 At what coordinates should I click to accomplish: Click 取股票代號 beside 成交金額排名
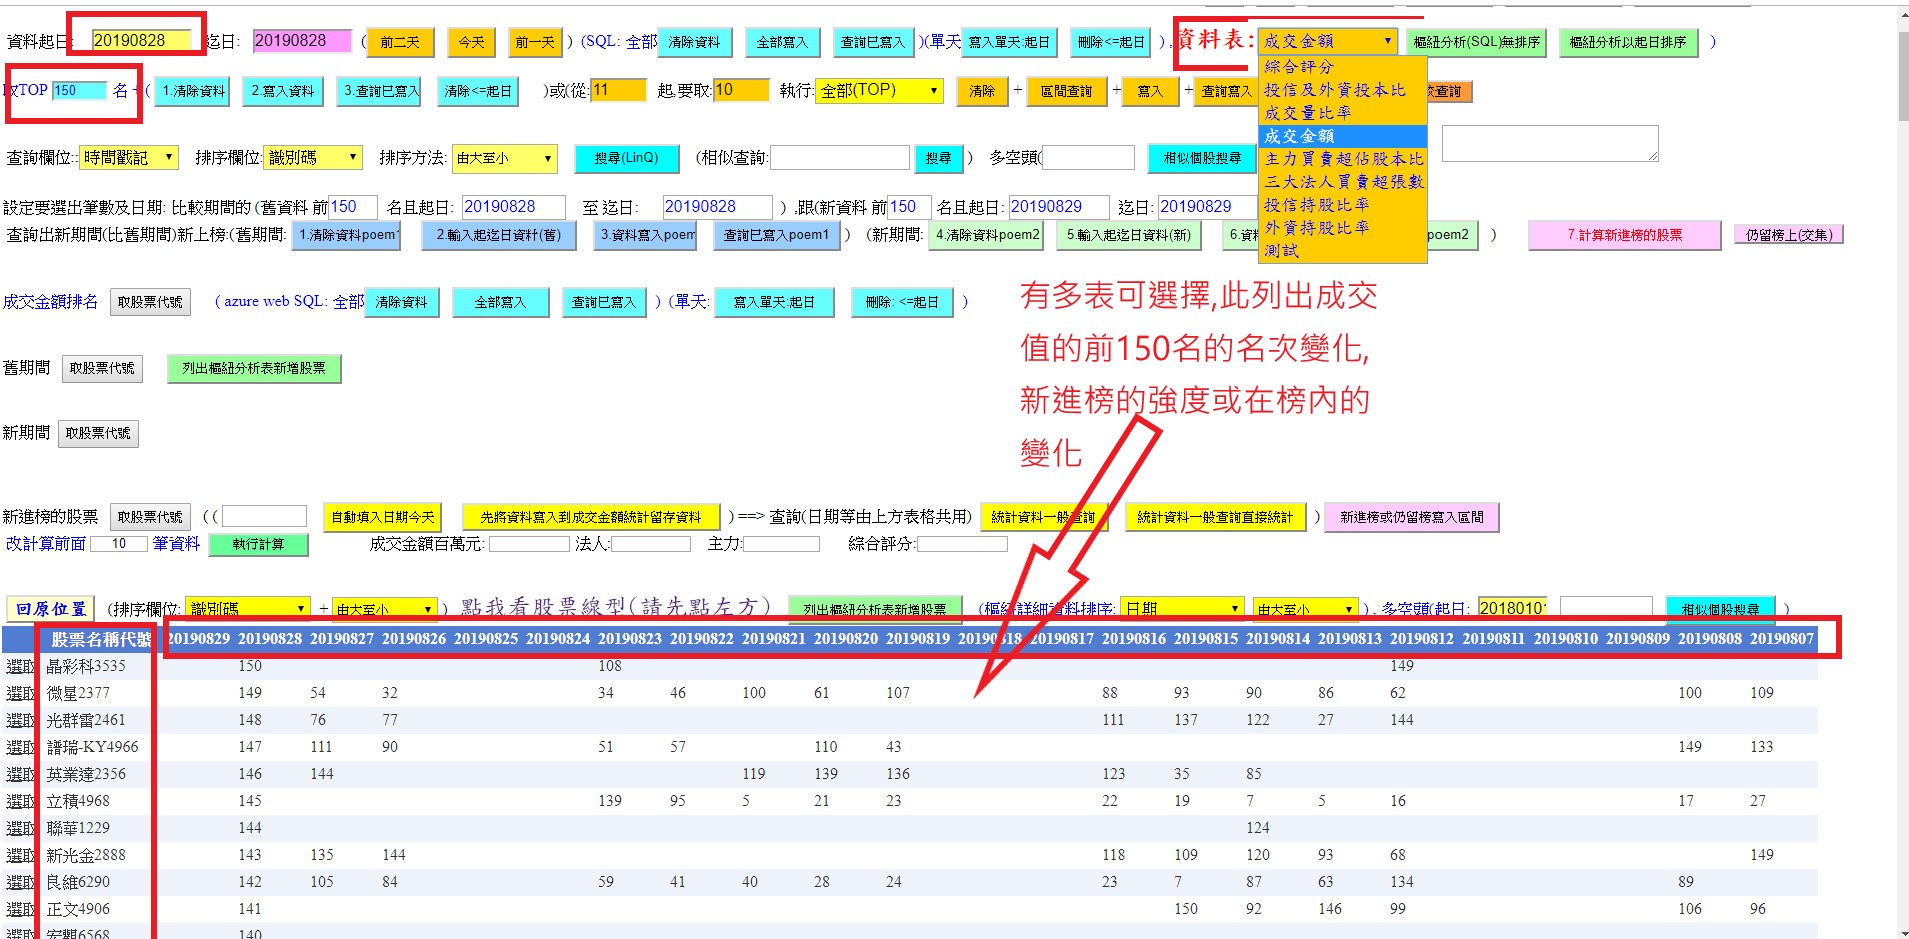coord(150,302)
